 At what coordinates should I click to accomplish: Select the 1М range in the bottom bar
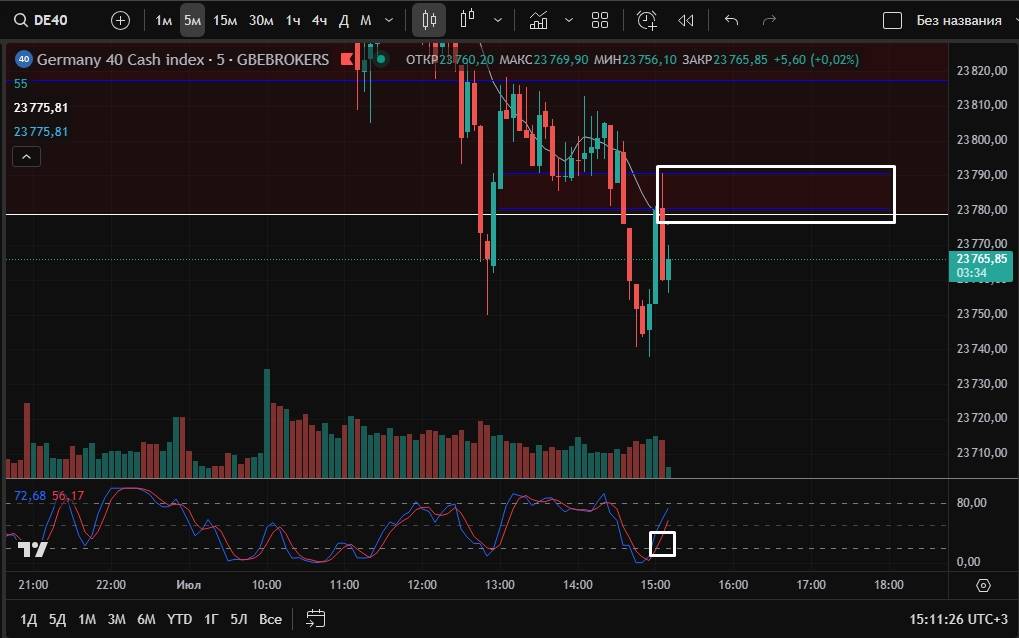tap(87, 619)
